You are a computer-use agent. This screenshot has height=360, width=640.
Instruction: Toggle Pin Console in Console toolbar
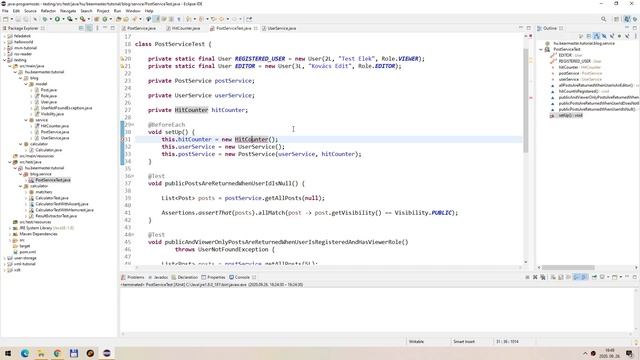(594, 277)
